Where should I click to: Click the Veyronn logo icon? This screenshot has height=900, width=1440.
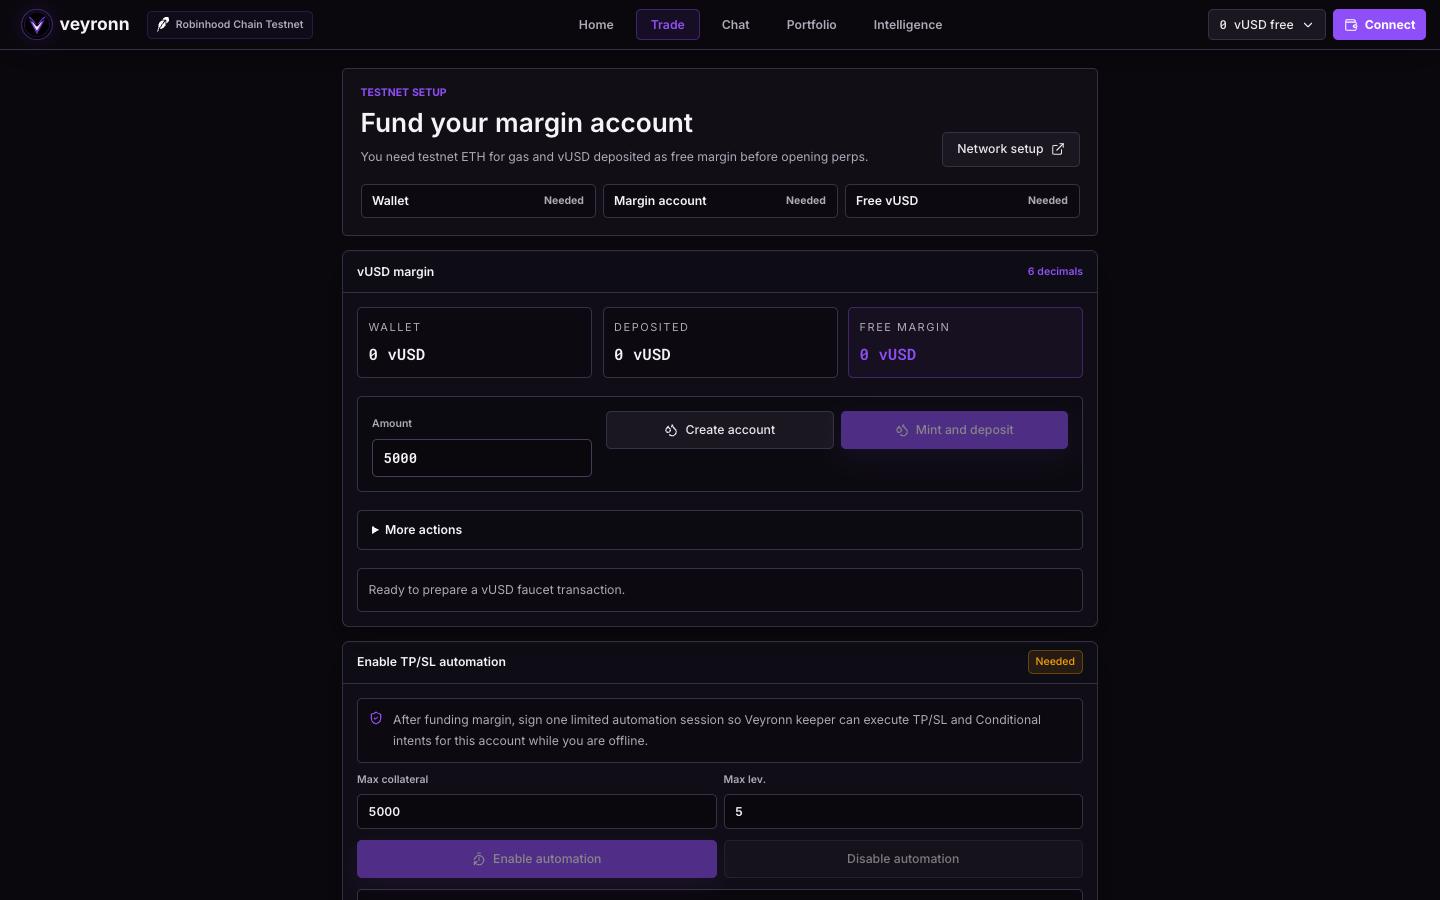[37, 24]
